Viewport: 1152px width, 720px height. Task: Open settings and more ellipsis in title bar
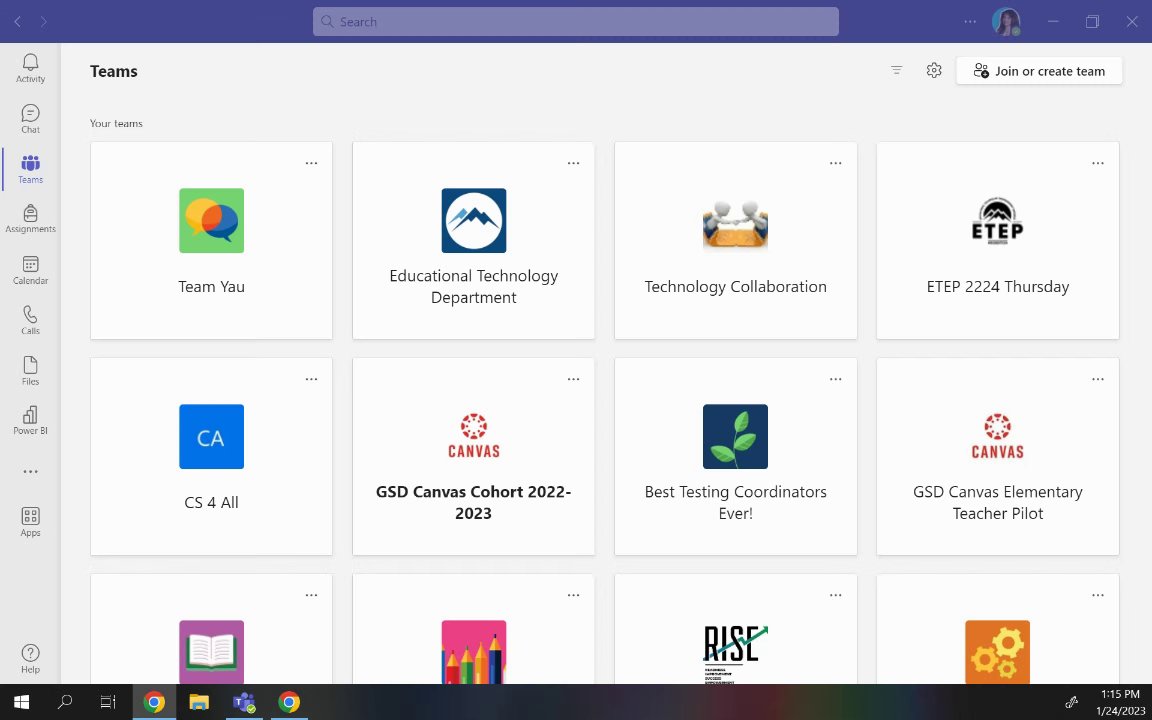(970, 21)
